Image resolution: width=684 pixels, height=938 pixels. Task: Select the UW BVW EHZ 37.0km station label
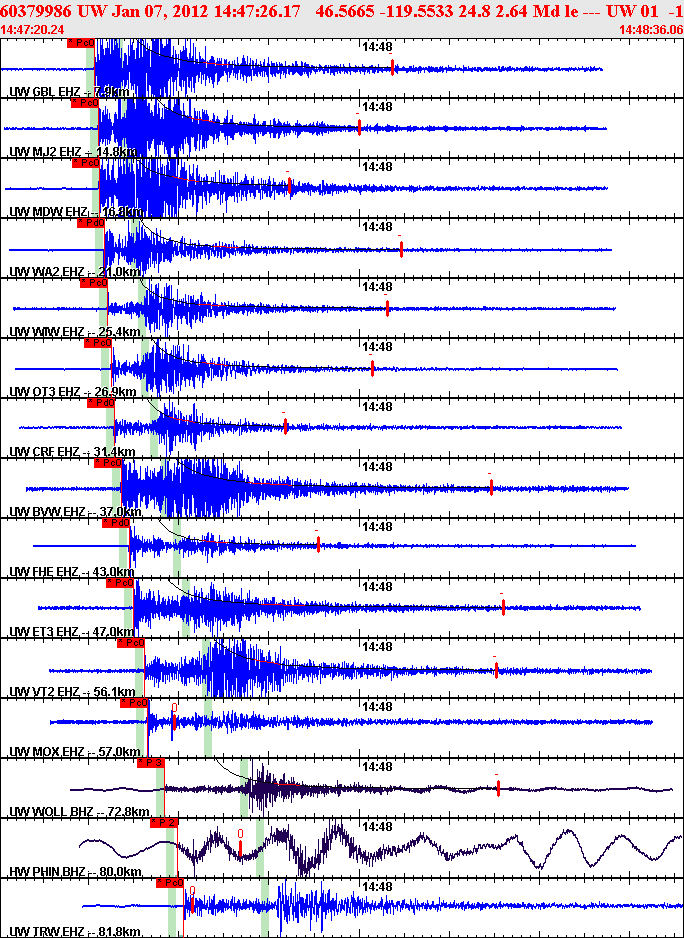(x=75, y=512)
